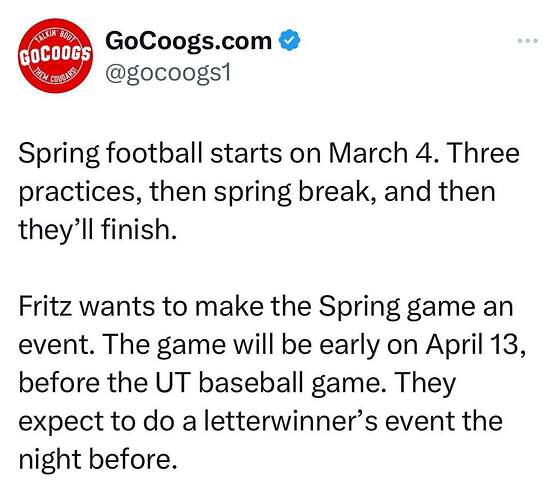
Task: Open the red GoCoogs profile avatar
Action: tap(56, 56)
